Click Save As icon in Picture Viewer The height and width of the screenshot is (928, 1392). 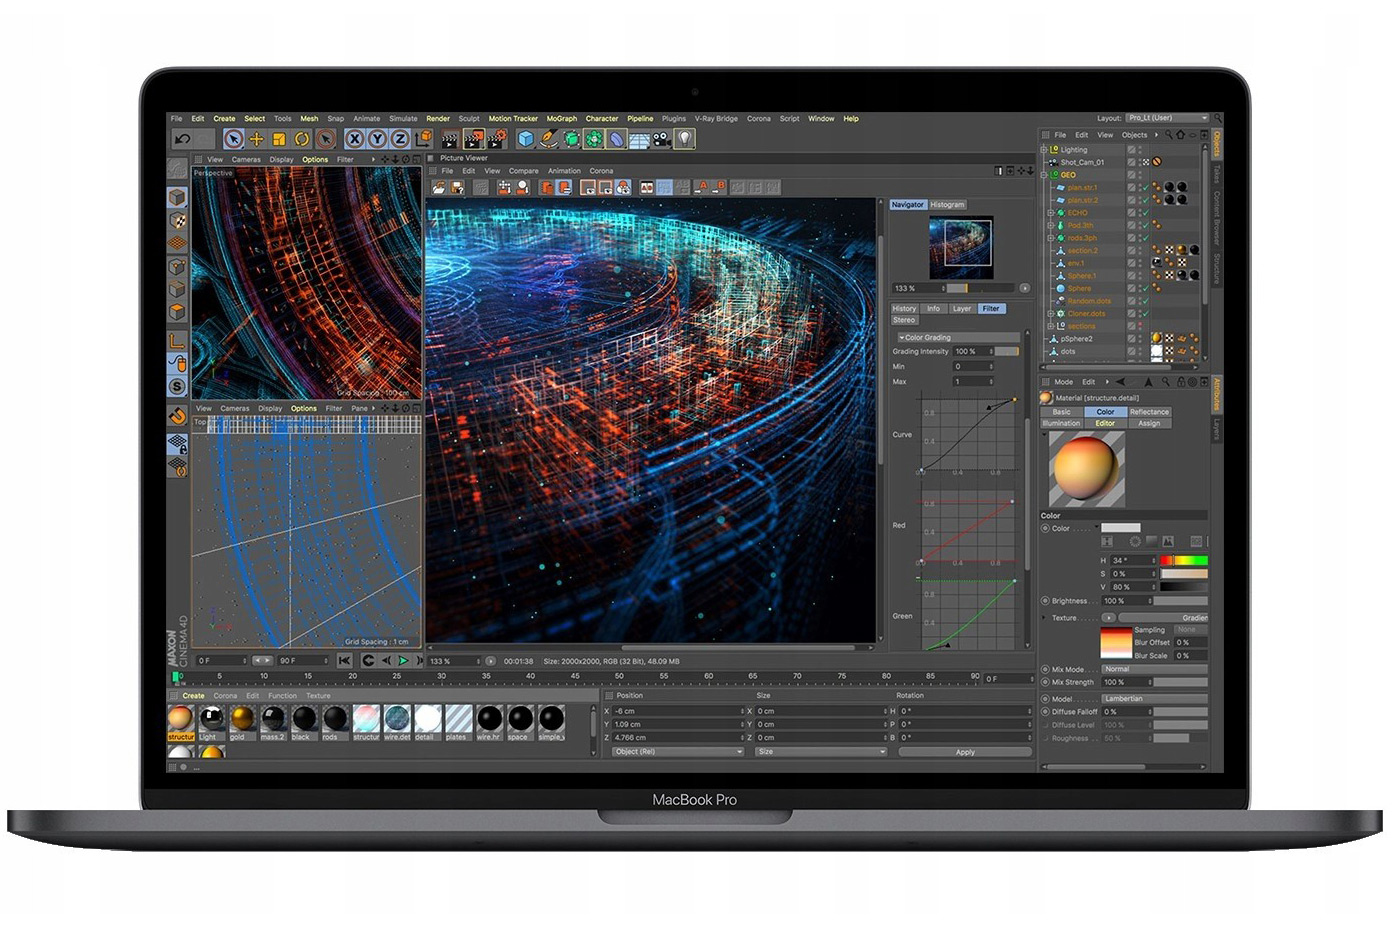pos(456,187)
